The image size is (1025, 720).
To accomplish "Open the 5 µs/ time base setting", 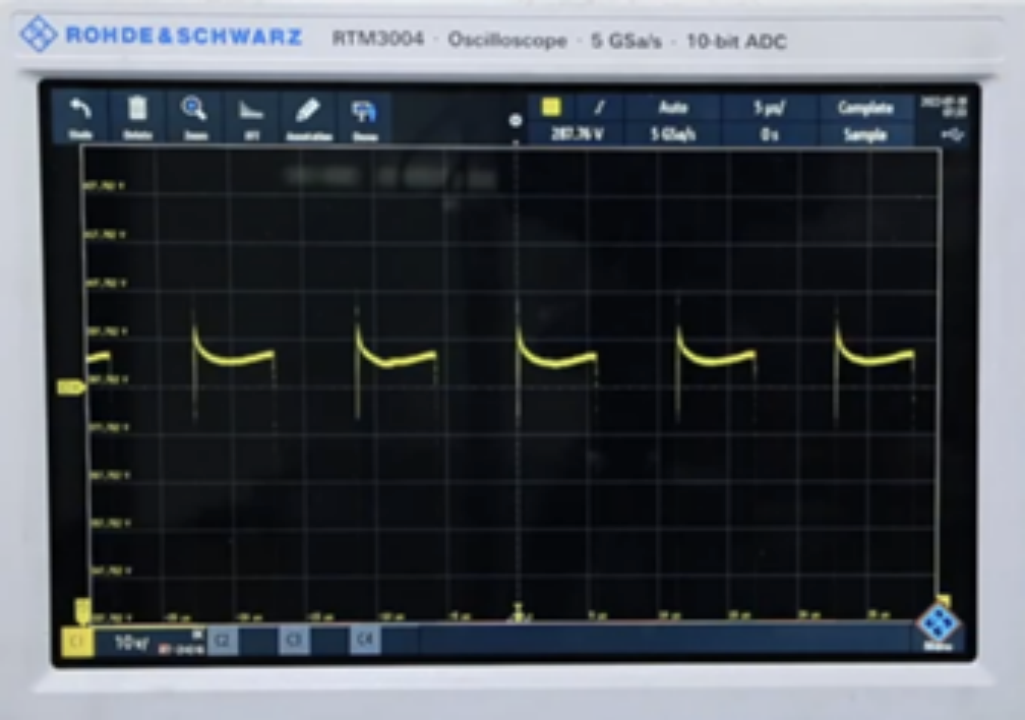I will pos(769,107).
